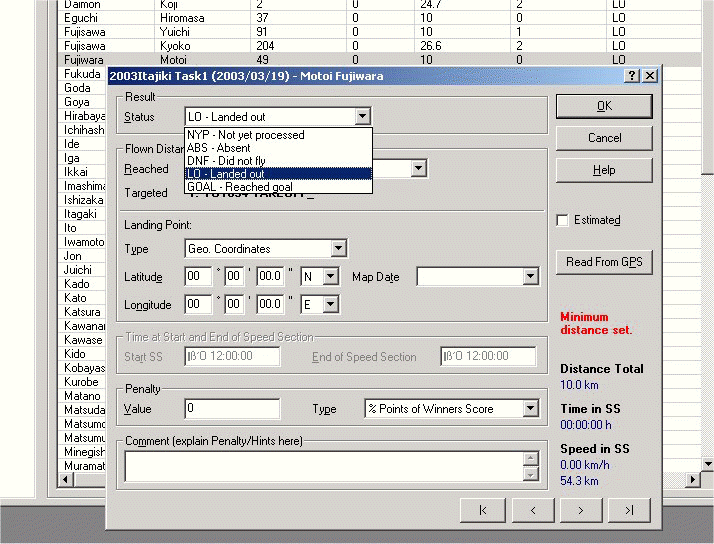The width and height of the screenshot is (714, 544).
Task: Select the Fujiwara Motoi row
Action: (x=379, y=60)
